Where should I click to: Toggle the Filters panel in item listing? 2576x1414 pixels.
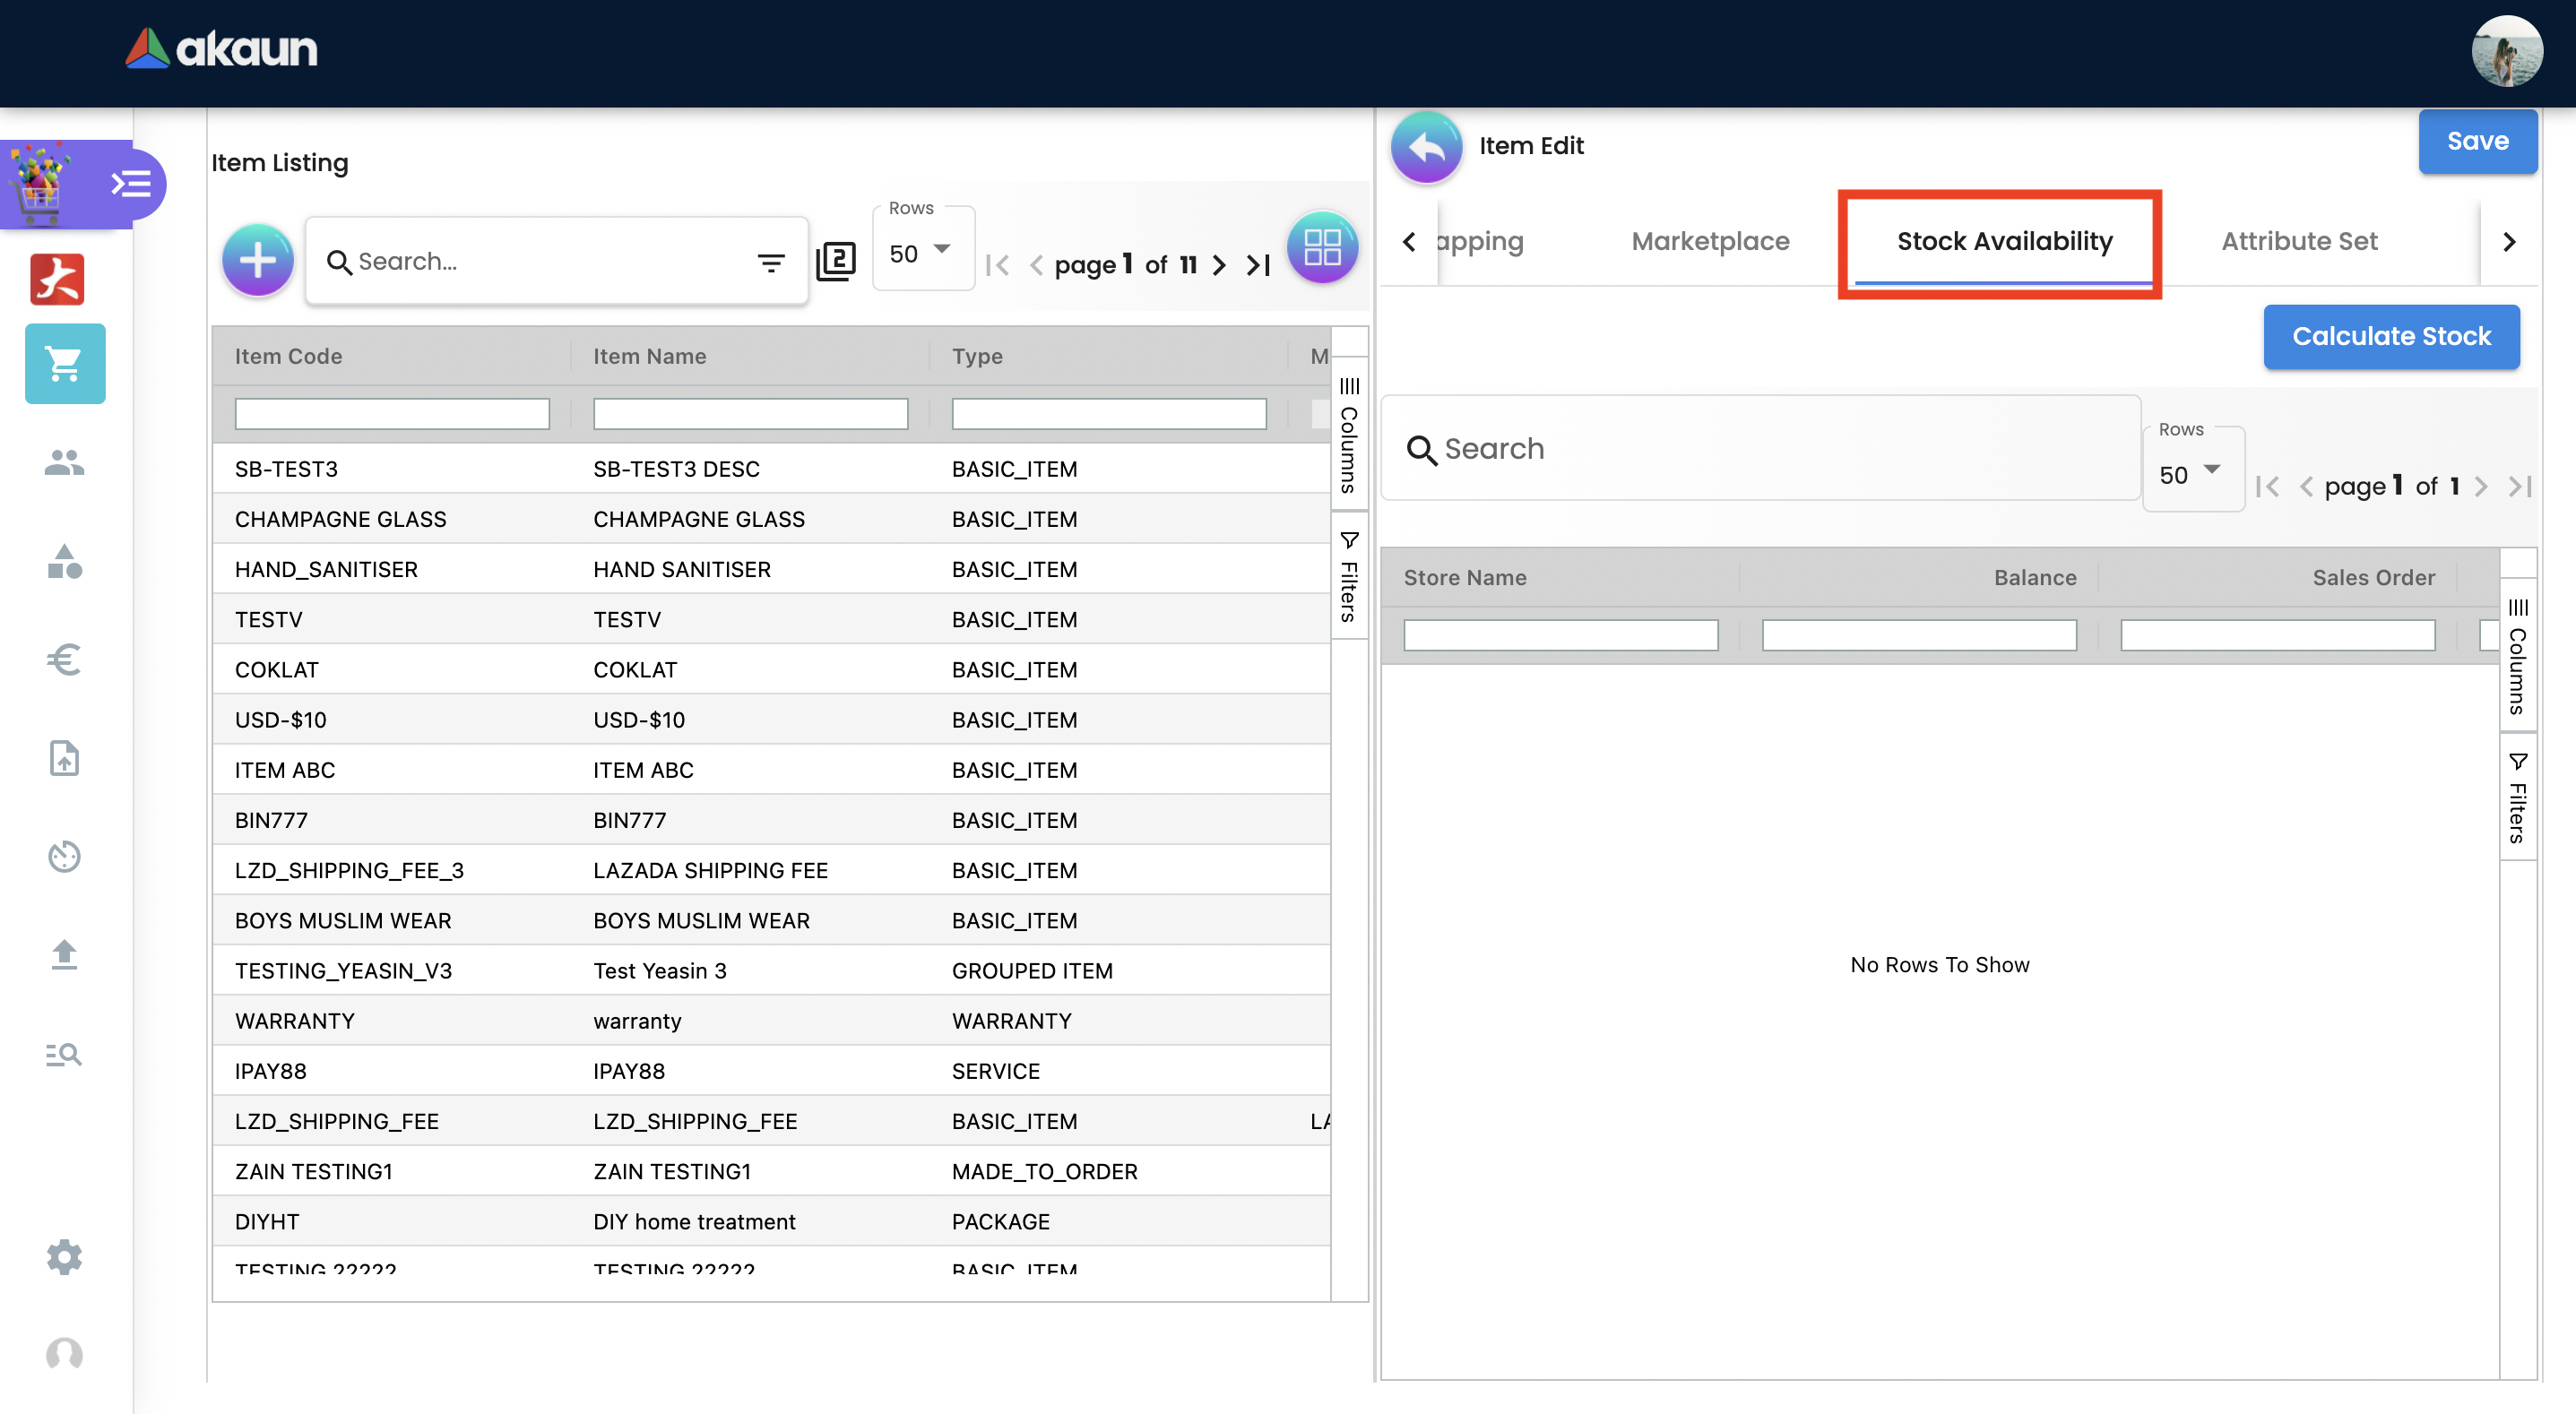1349,577
